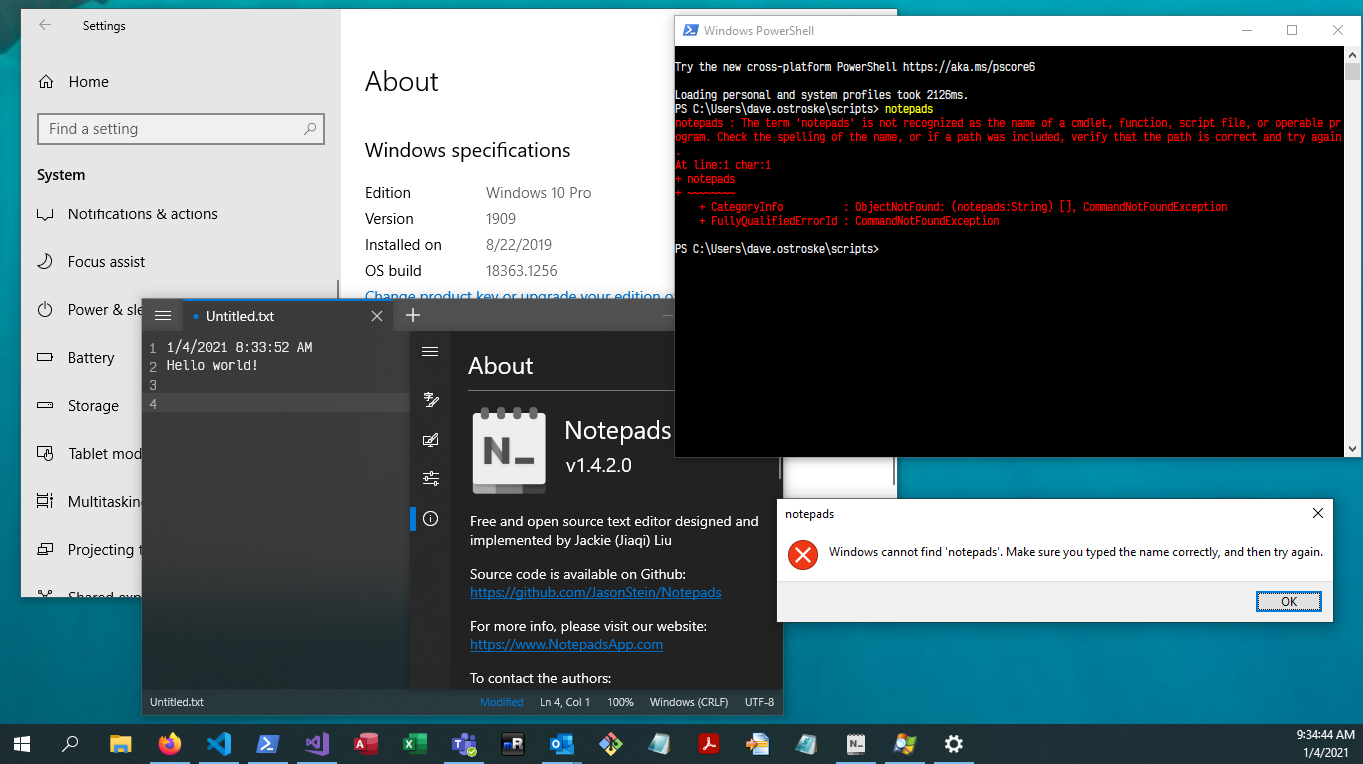Click the search magnifier in Find a setting

(309, 129)
